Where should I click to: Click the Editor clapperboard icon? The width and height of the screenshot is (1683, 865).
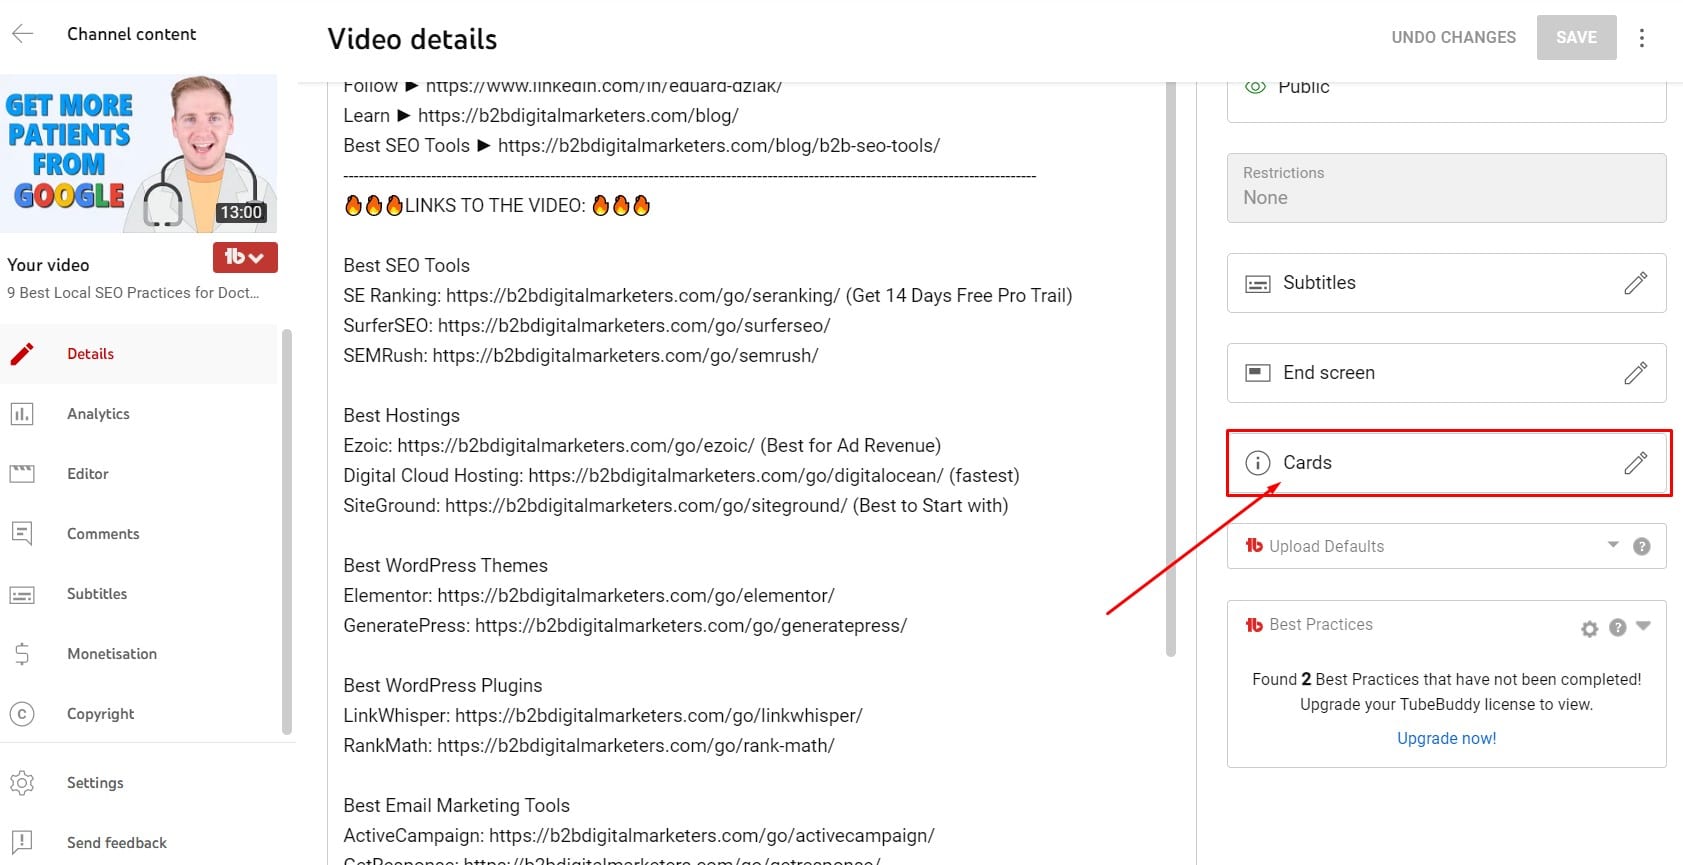click(x=22, y=474)
